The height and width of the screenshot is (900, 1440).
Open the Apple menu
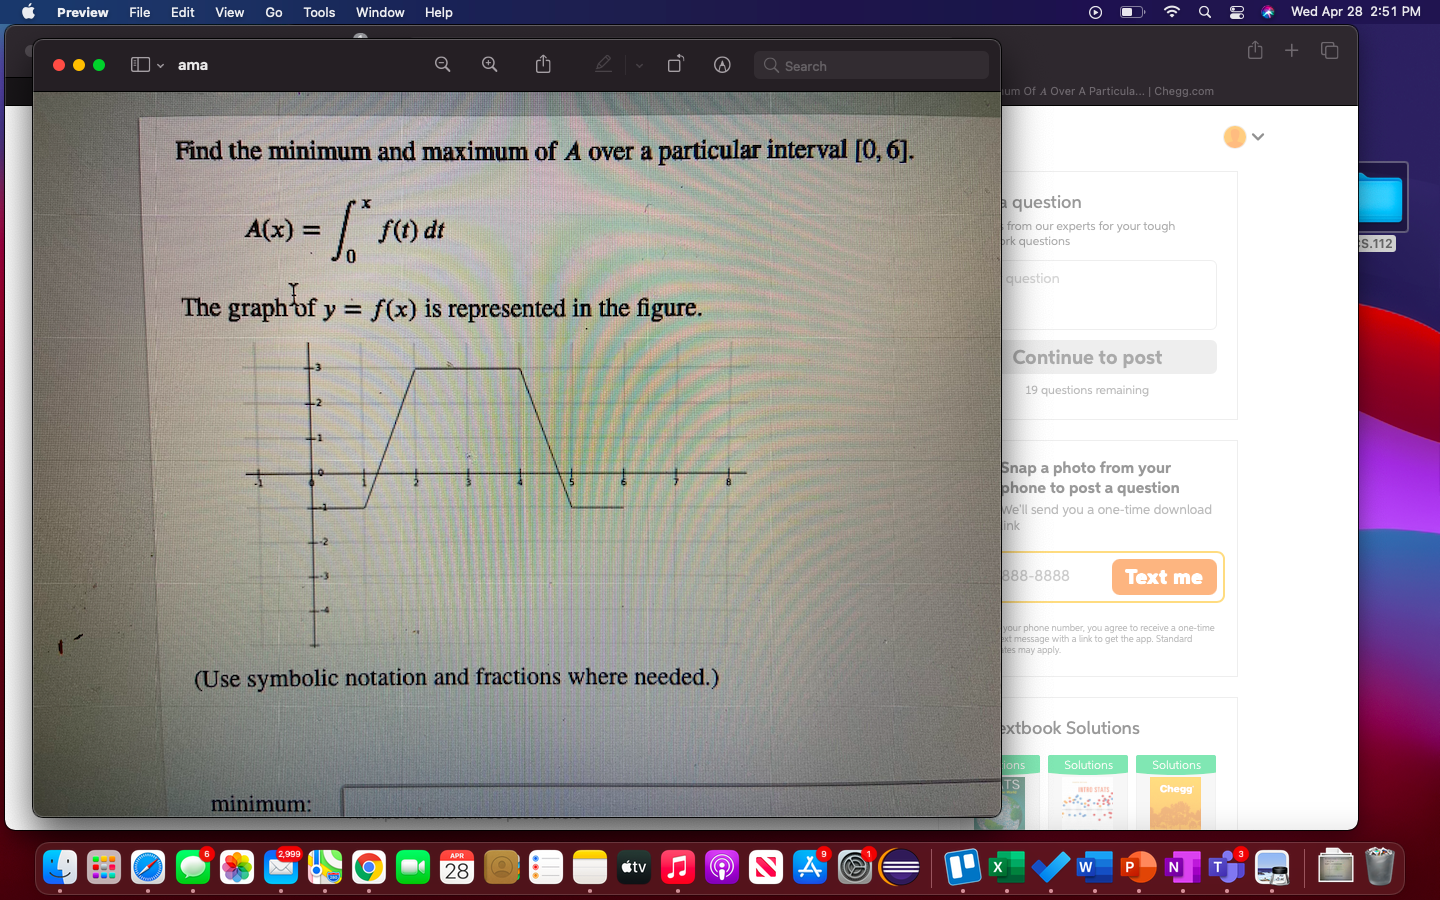click(x=28, y=12)
